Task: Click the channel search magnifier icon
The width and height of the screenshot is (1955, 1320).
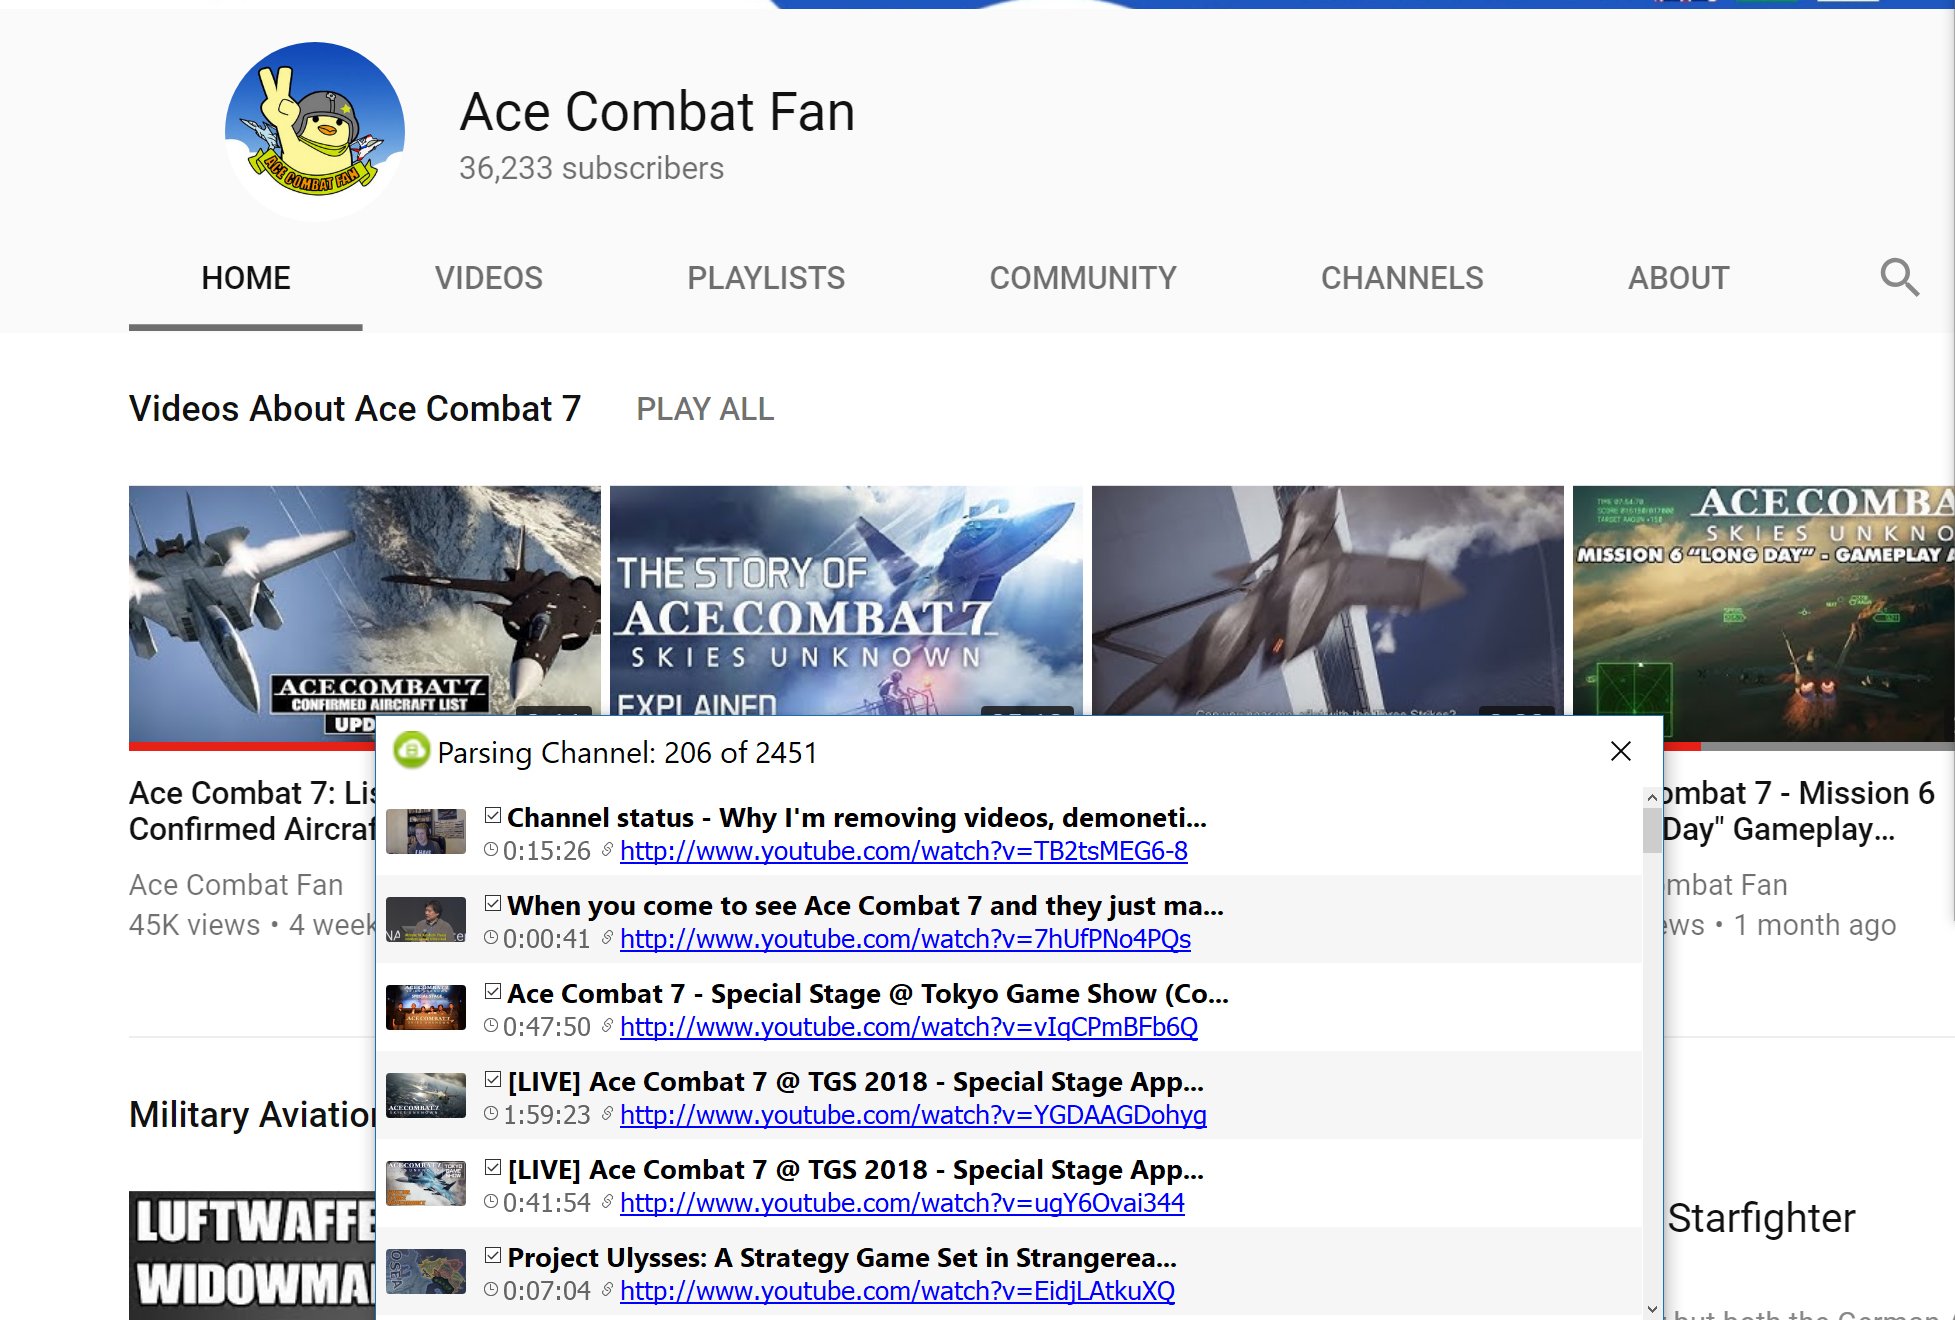Action: coord(1898,277)
